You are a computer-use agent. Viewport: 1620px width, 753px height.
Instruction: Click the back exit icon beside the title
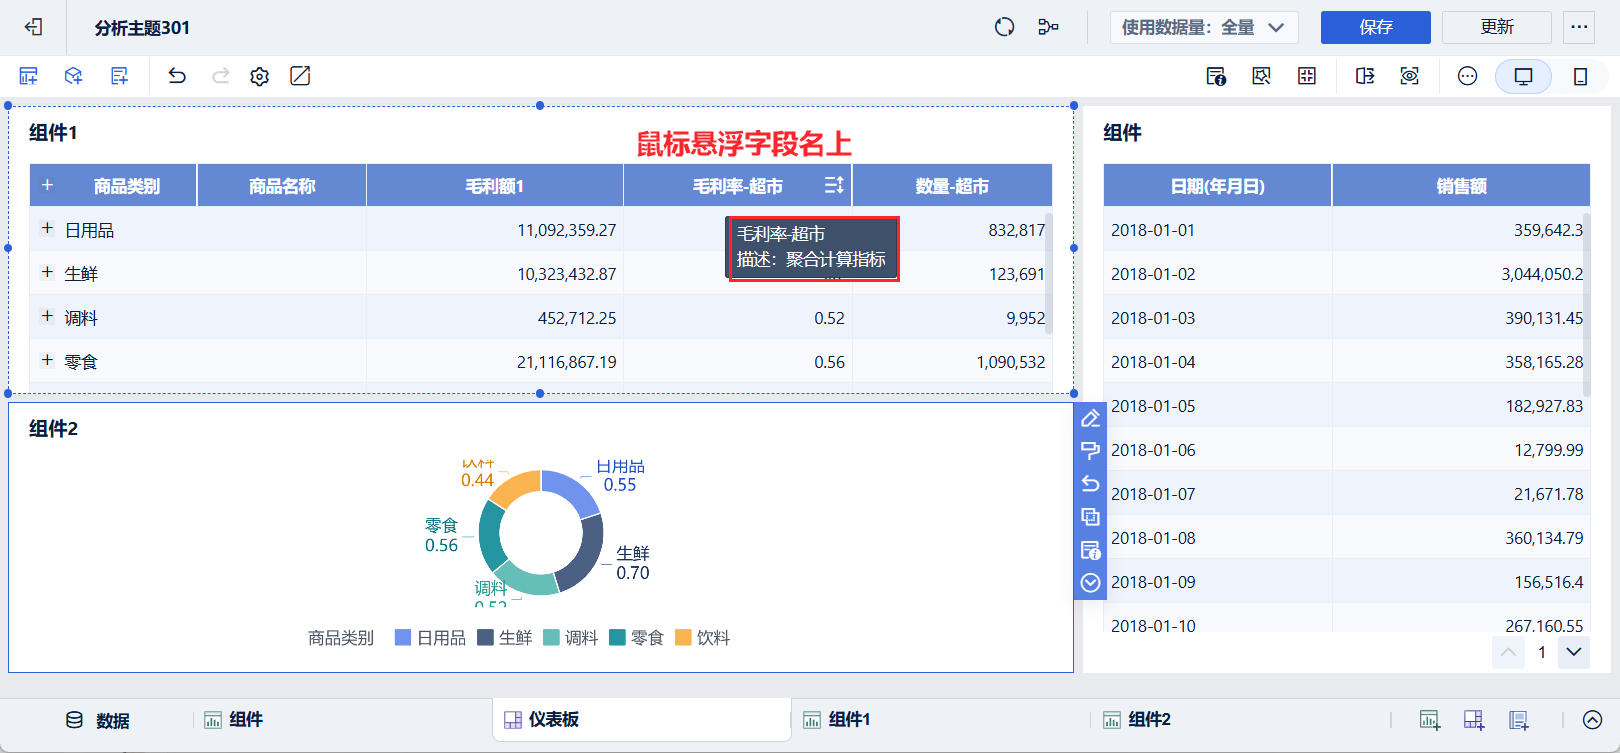(x=33, y=27)
